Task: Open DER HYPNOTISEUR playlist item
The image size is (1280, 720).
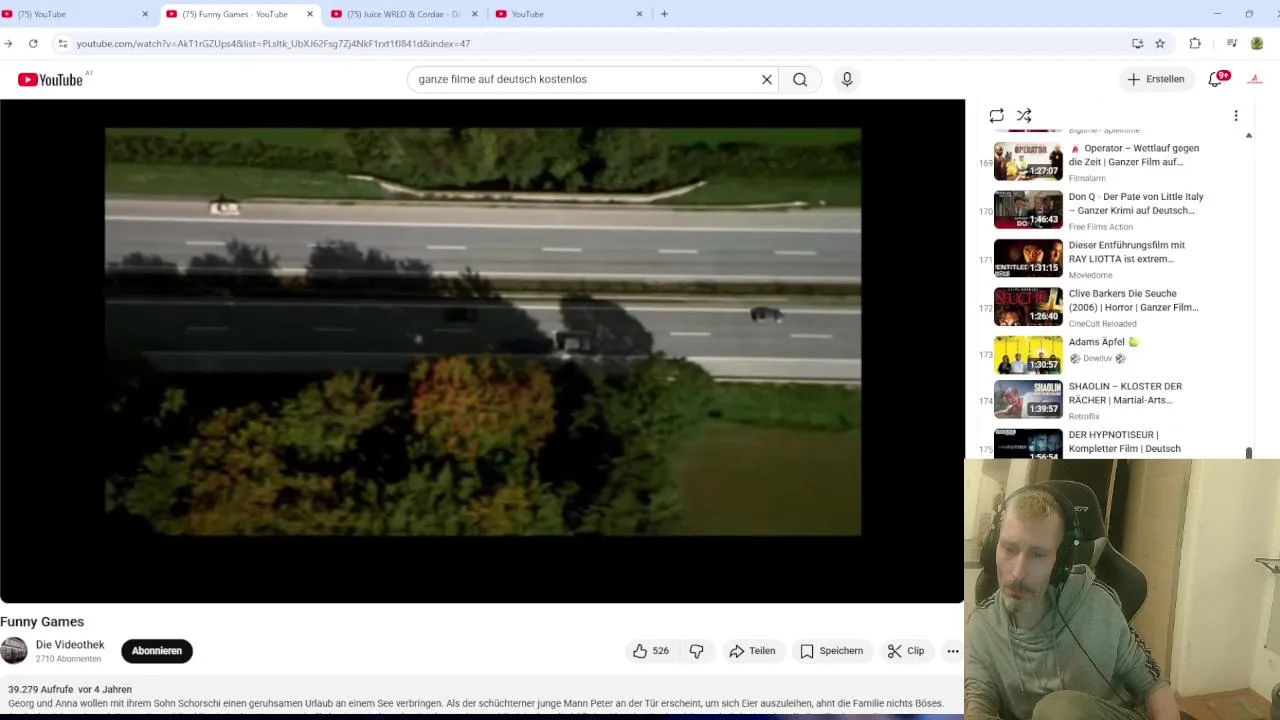Action: tap(1118, 444)
